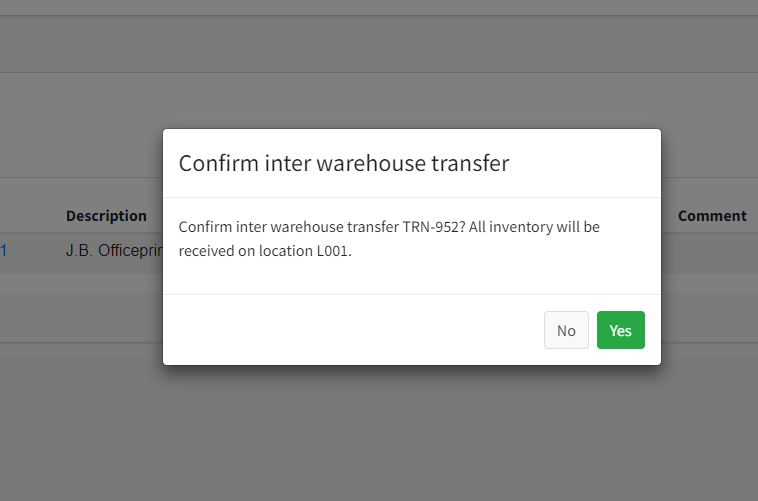Click the Comment column header

pyautogui.click(x=711, y=216)
